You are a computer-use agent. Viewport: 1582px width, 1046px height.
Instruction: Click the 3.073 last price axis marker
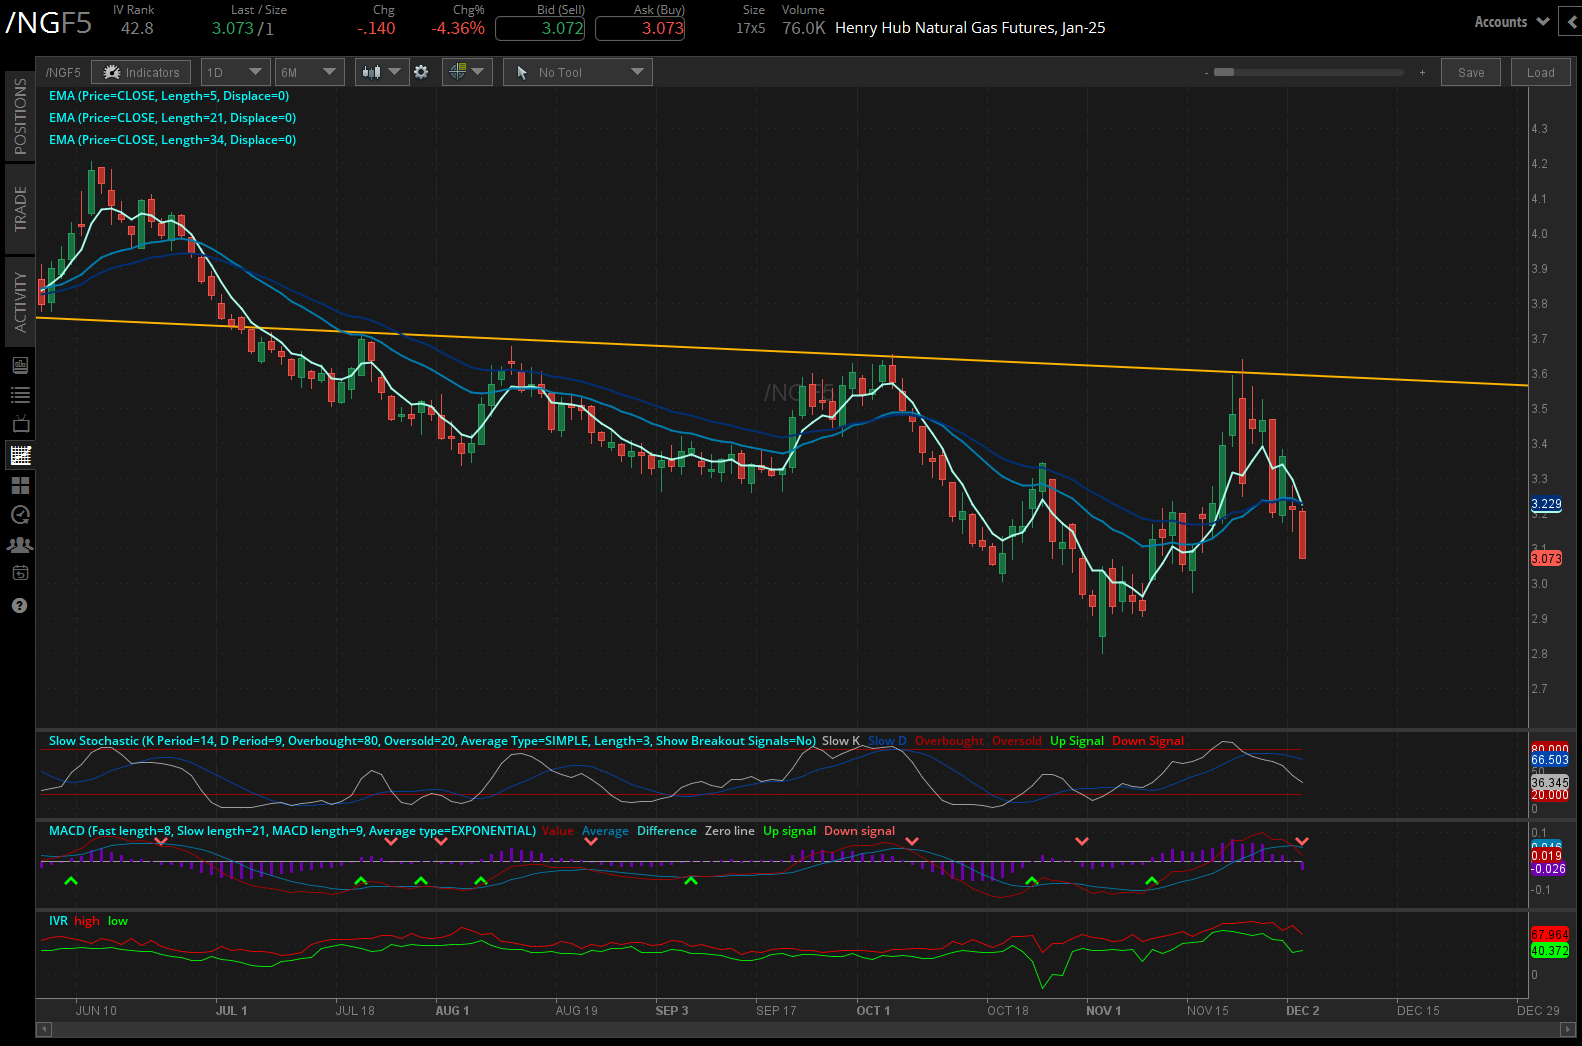1546,559
